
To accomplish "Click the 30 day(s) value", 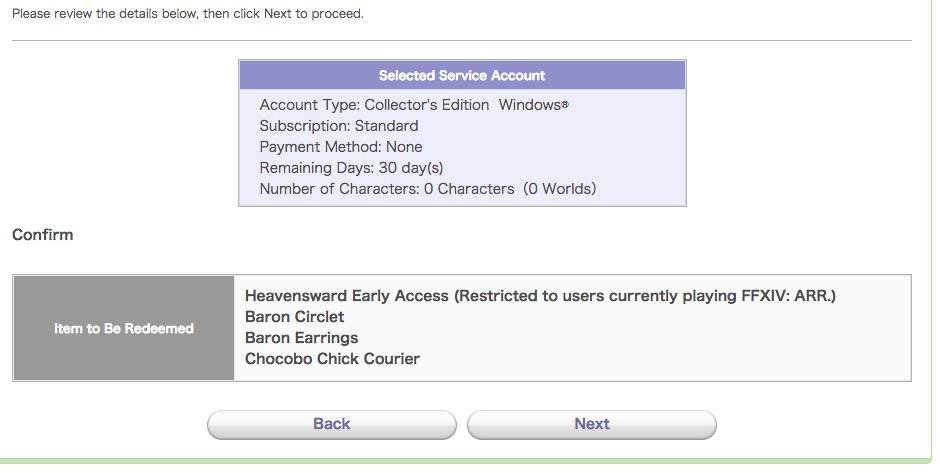I will [411, 168].
